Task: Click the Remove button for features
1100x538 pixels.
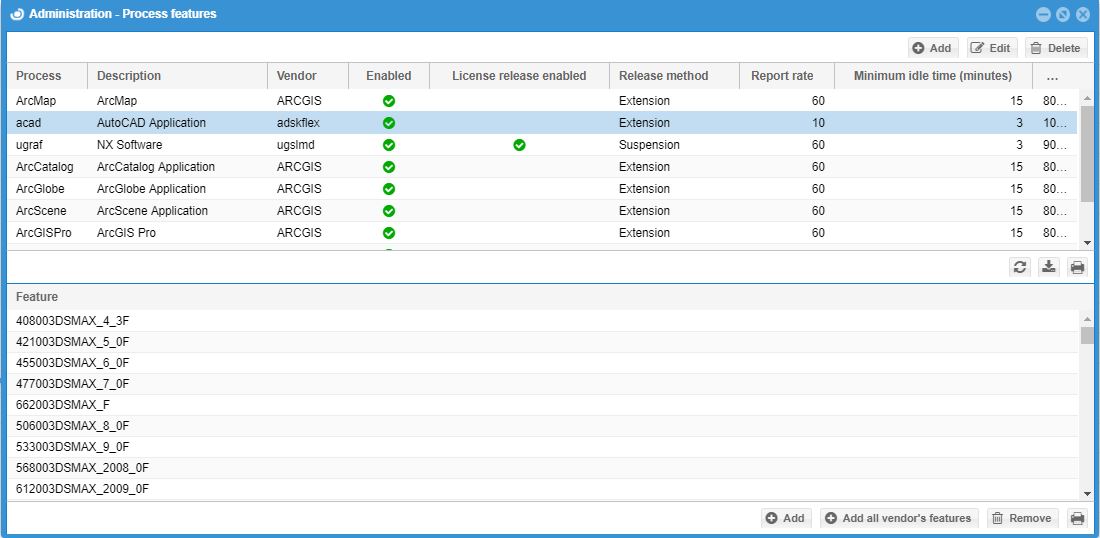Action: pos(1022,518)
